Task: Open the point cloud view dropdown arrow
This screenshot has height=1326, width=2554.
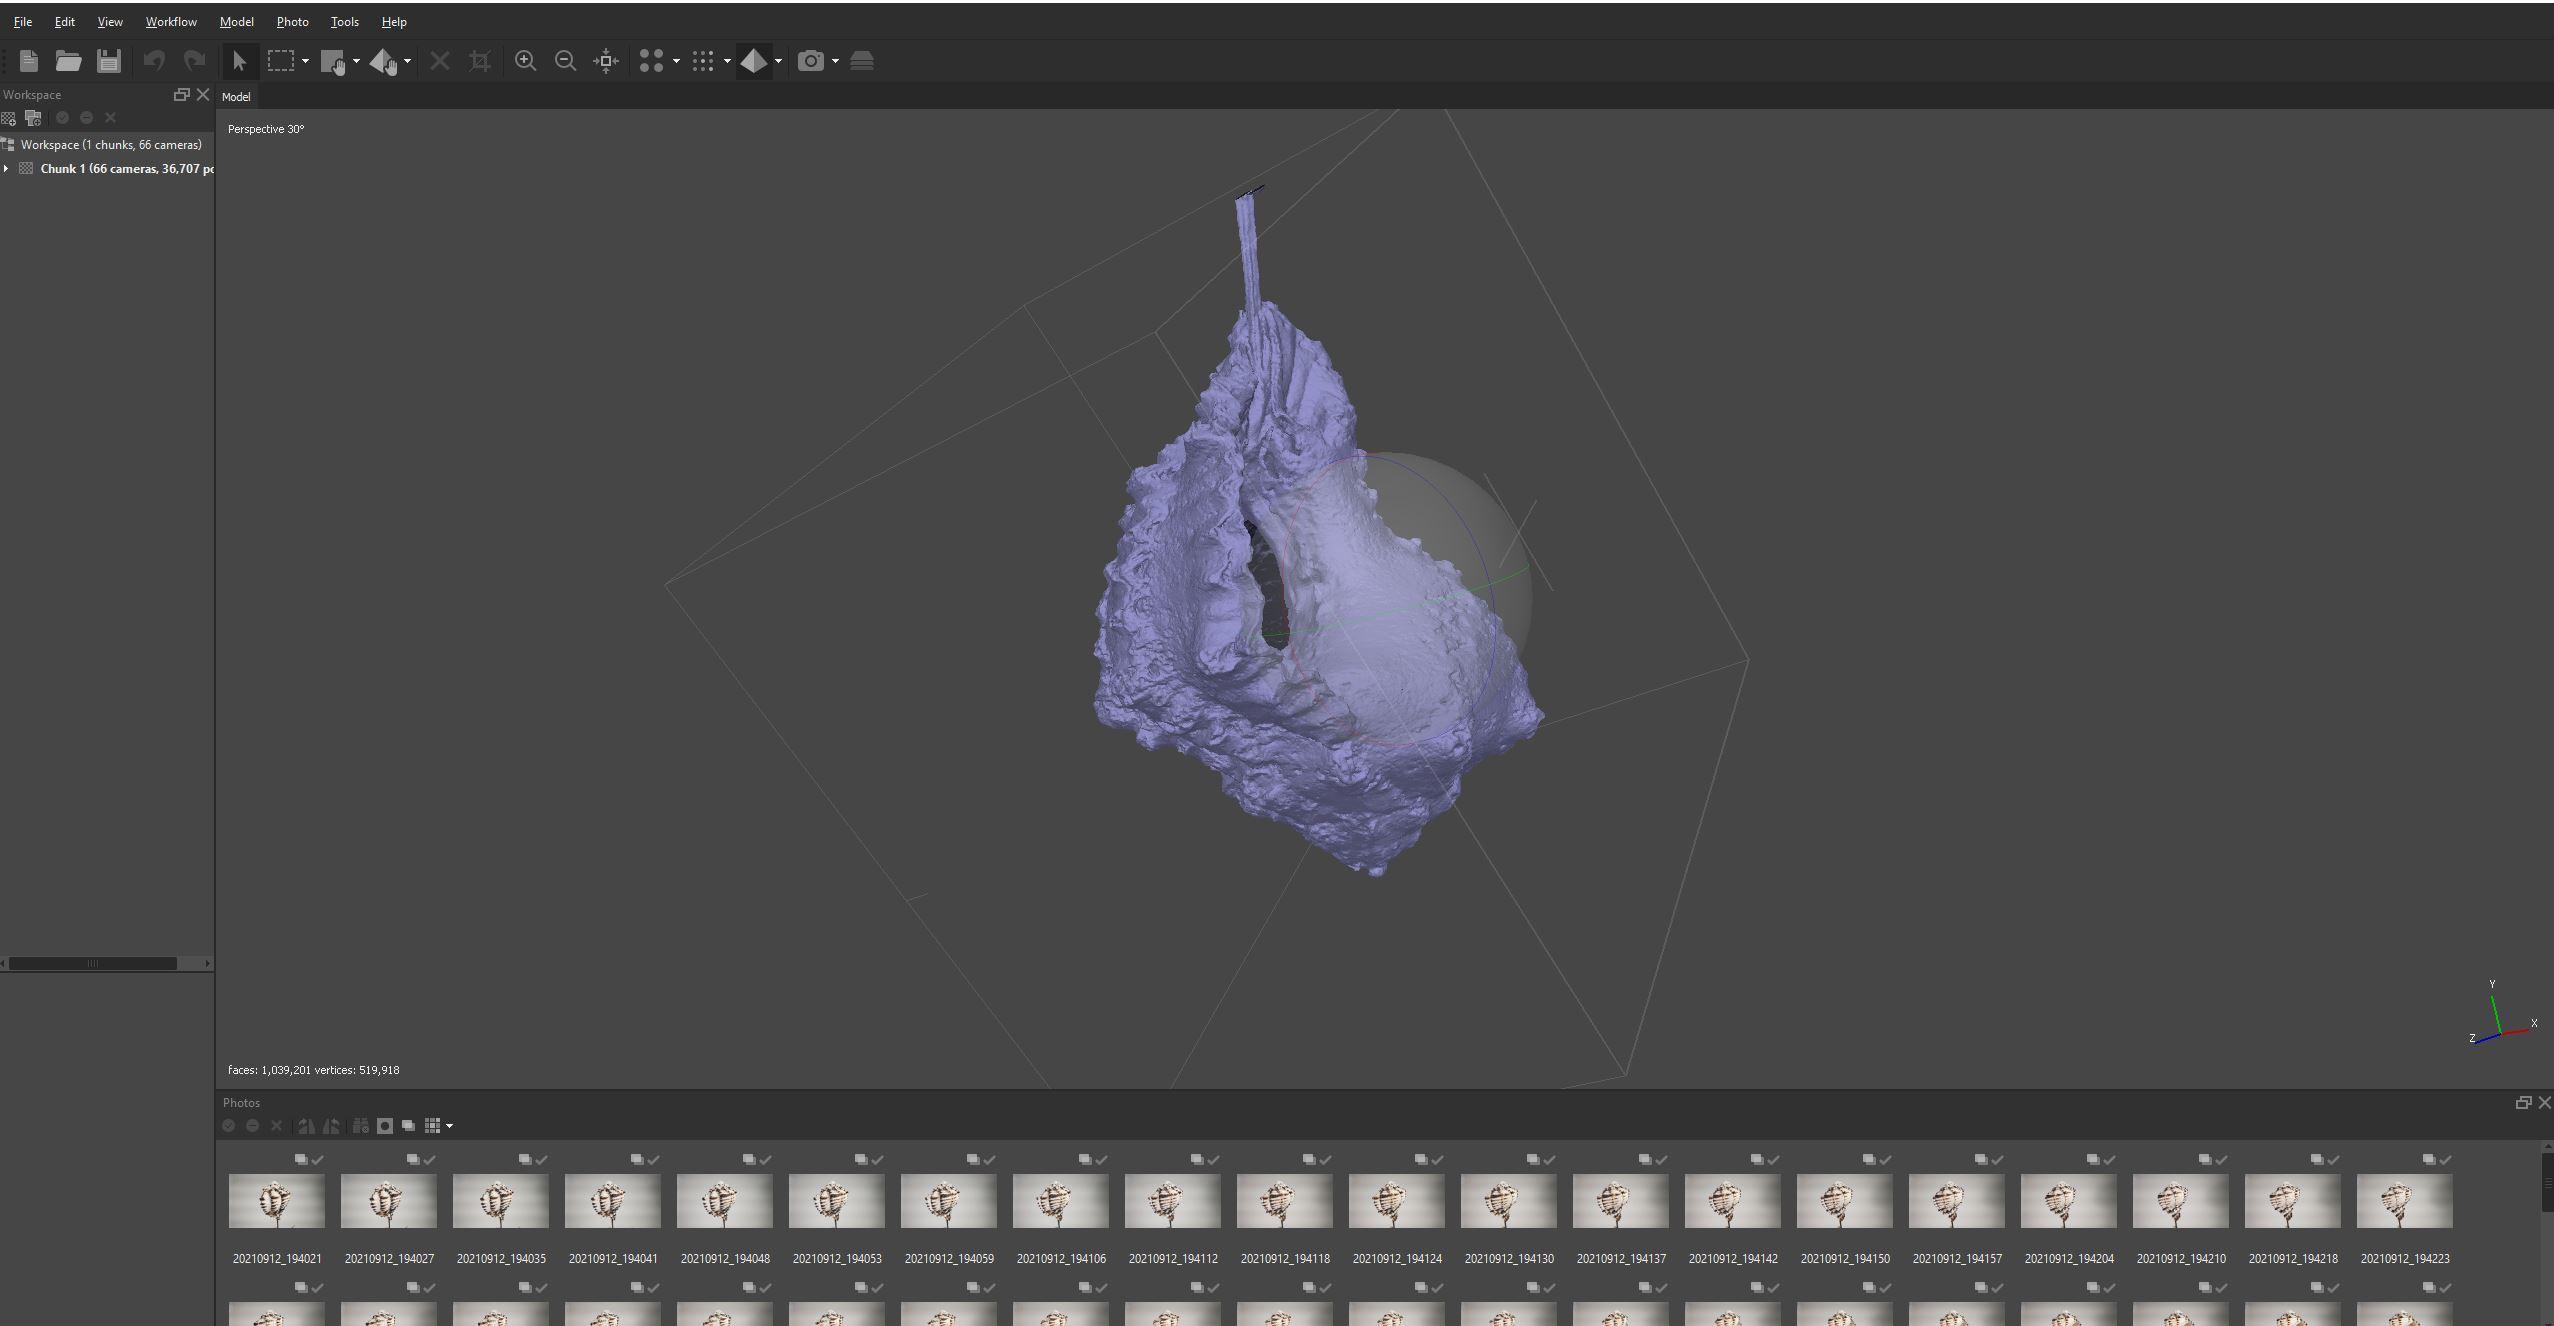Action: pos(676,61)
